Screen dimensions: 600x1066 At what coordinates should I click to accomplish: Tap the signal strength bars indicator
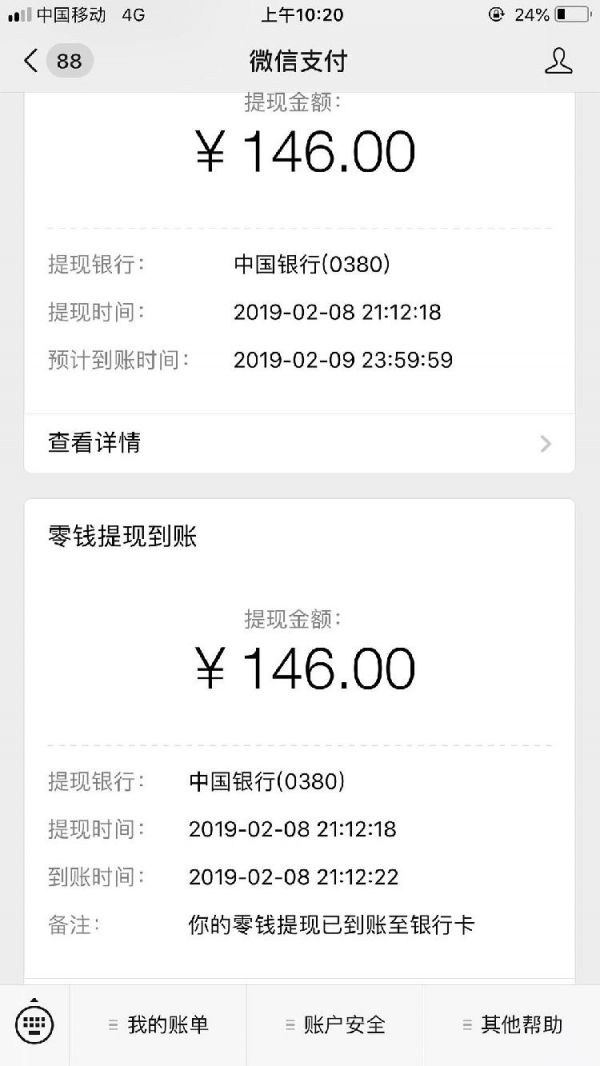click(17, 14)
